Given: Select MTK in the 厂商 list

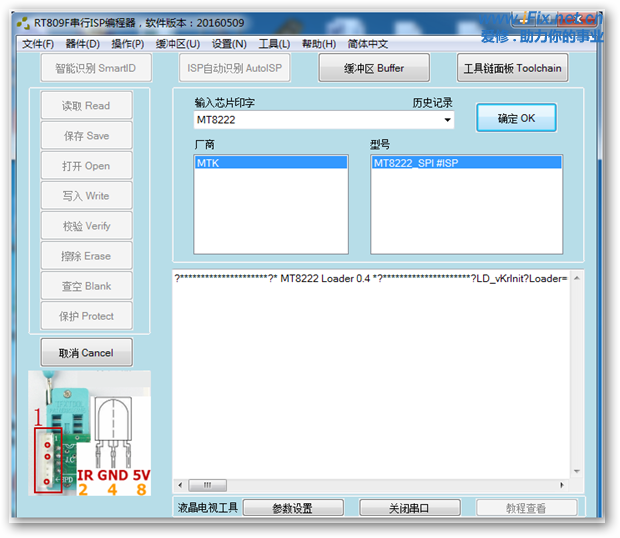Looking at the screenshot, I should [x=271, y=162].
